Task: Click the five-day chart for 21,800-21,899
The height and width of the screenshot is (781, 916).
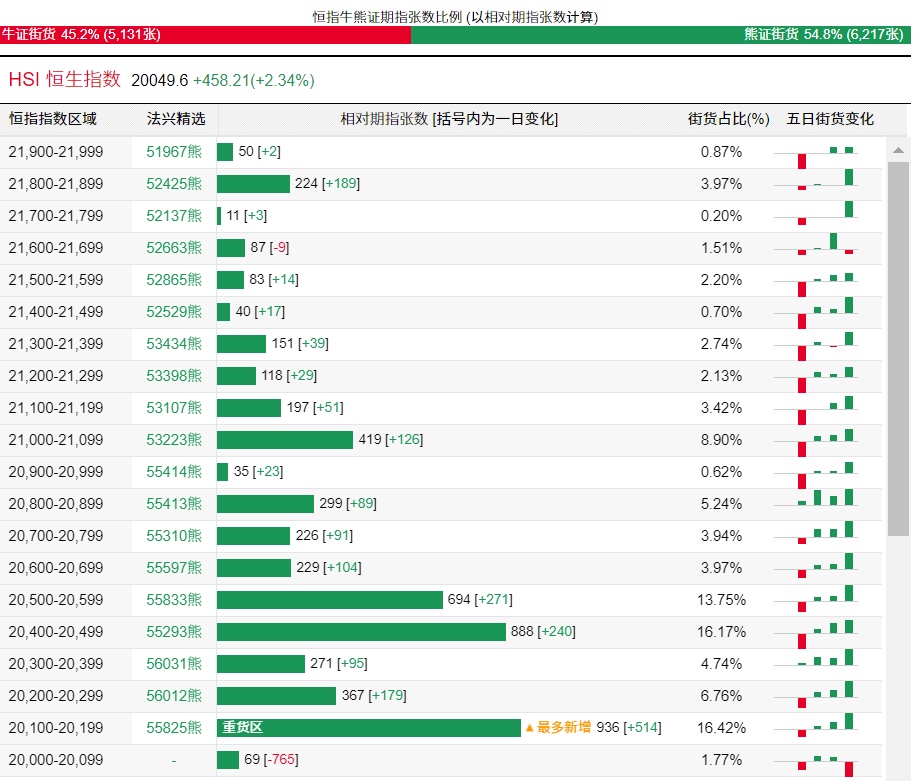Action: (816, 179)
